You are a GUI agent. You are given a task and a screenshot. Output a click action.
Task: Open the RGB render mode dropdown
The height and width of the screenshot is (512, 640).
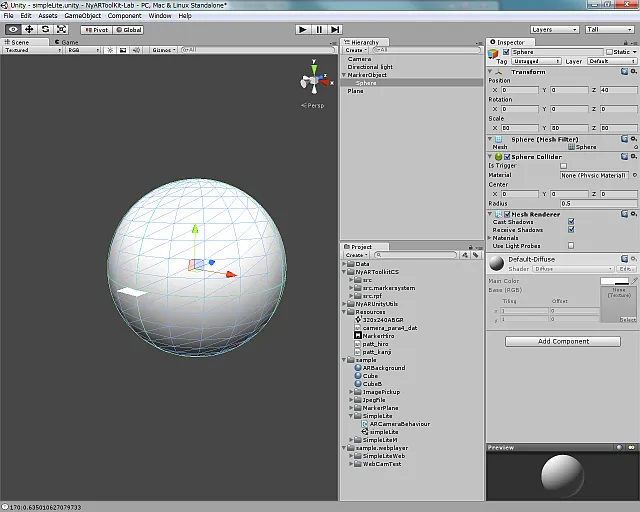click(x=83, y=50)
